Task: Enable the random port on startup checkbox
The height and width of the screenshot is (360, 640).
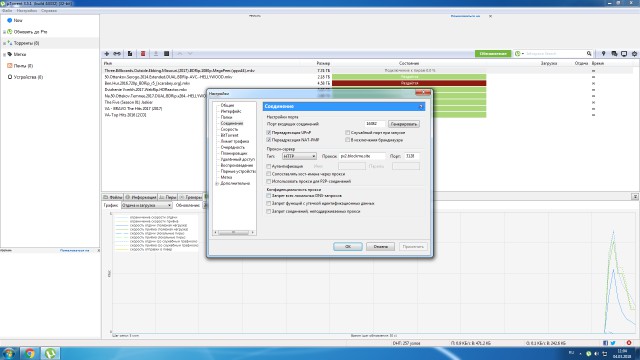Action: coord(347,133)
